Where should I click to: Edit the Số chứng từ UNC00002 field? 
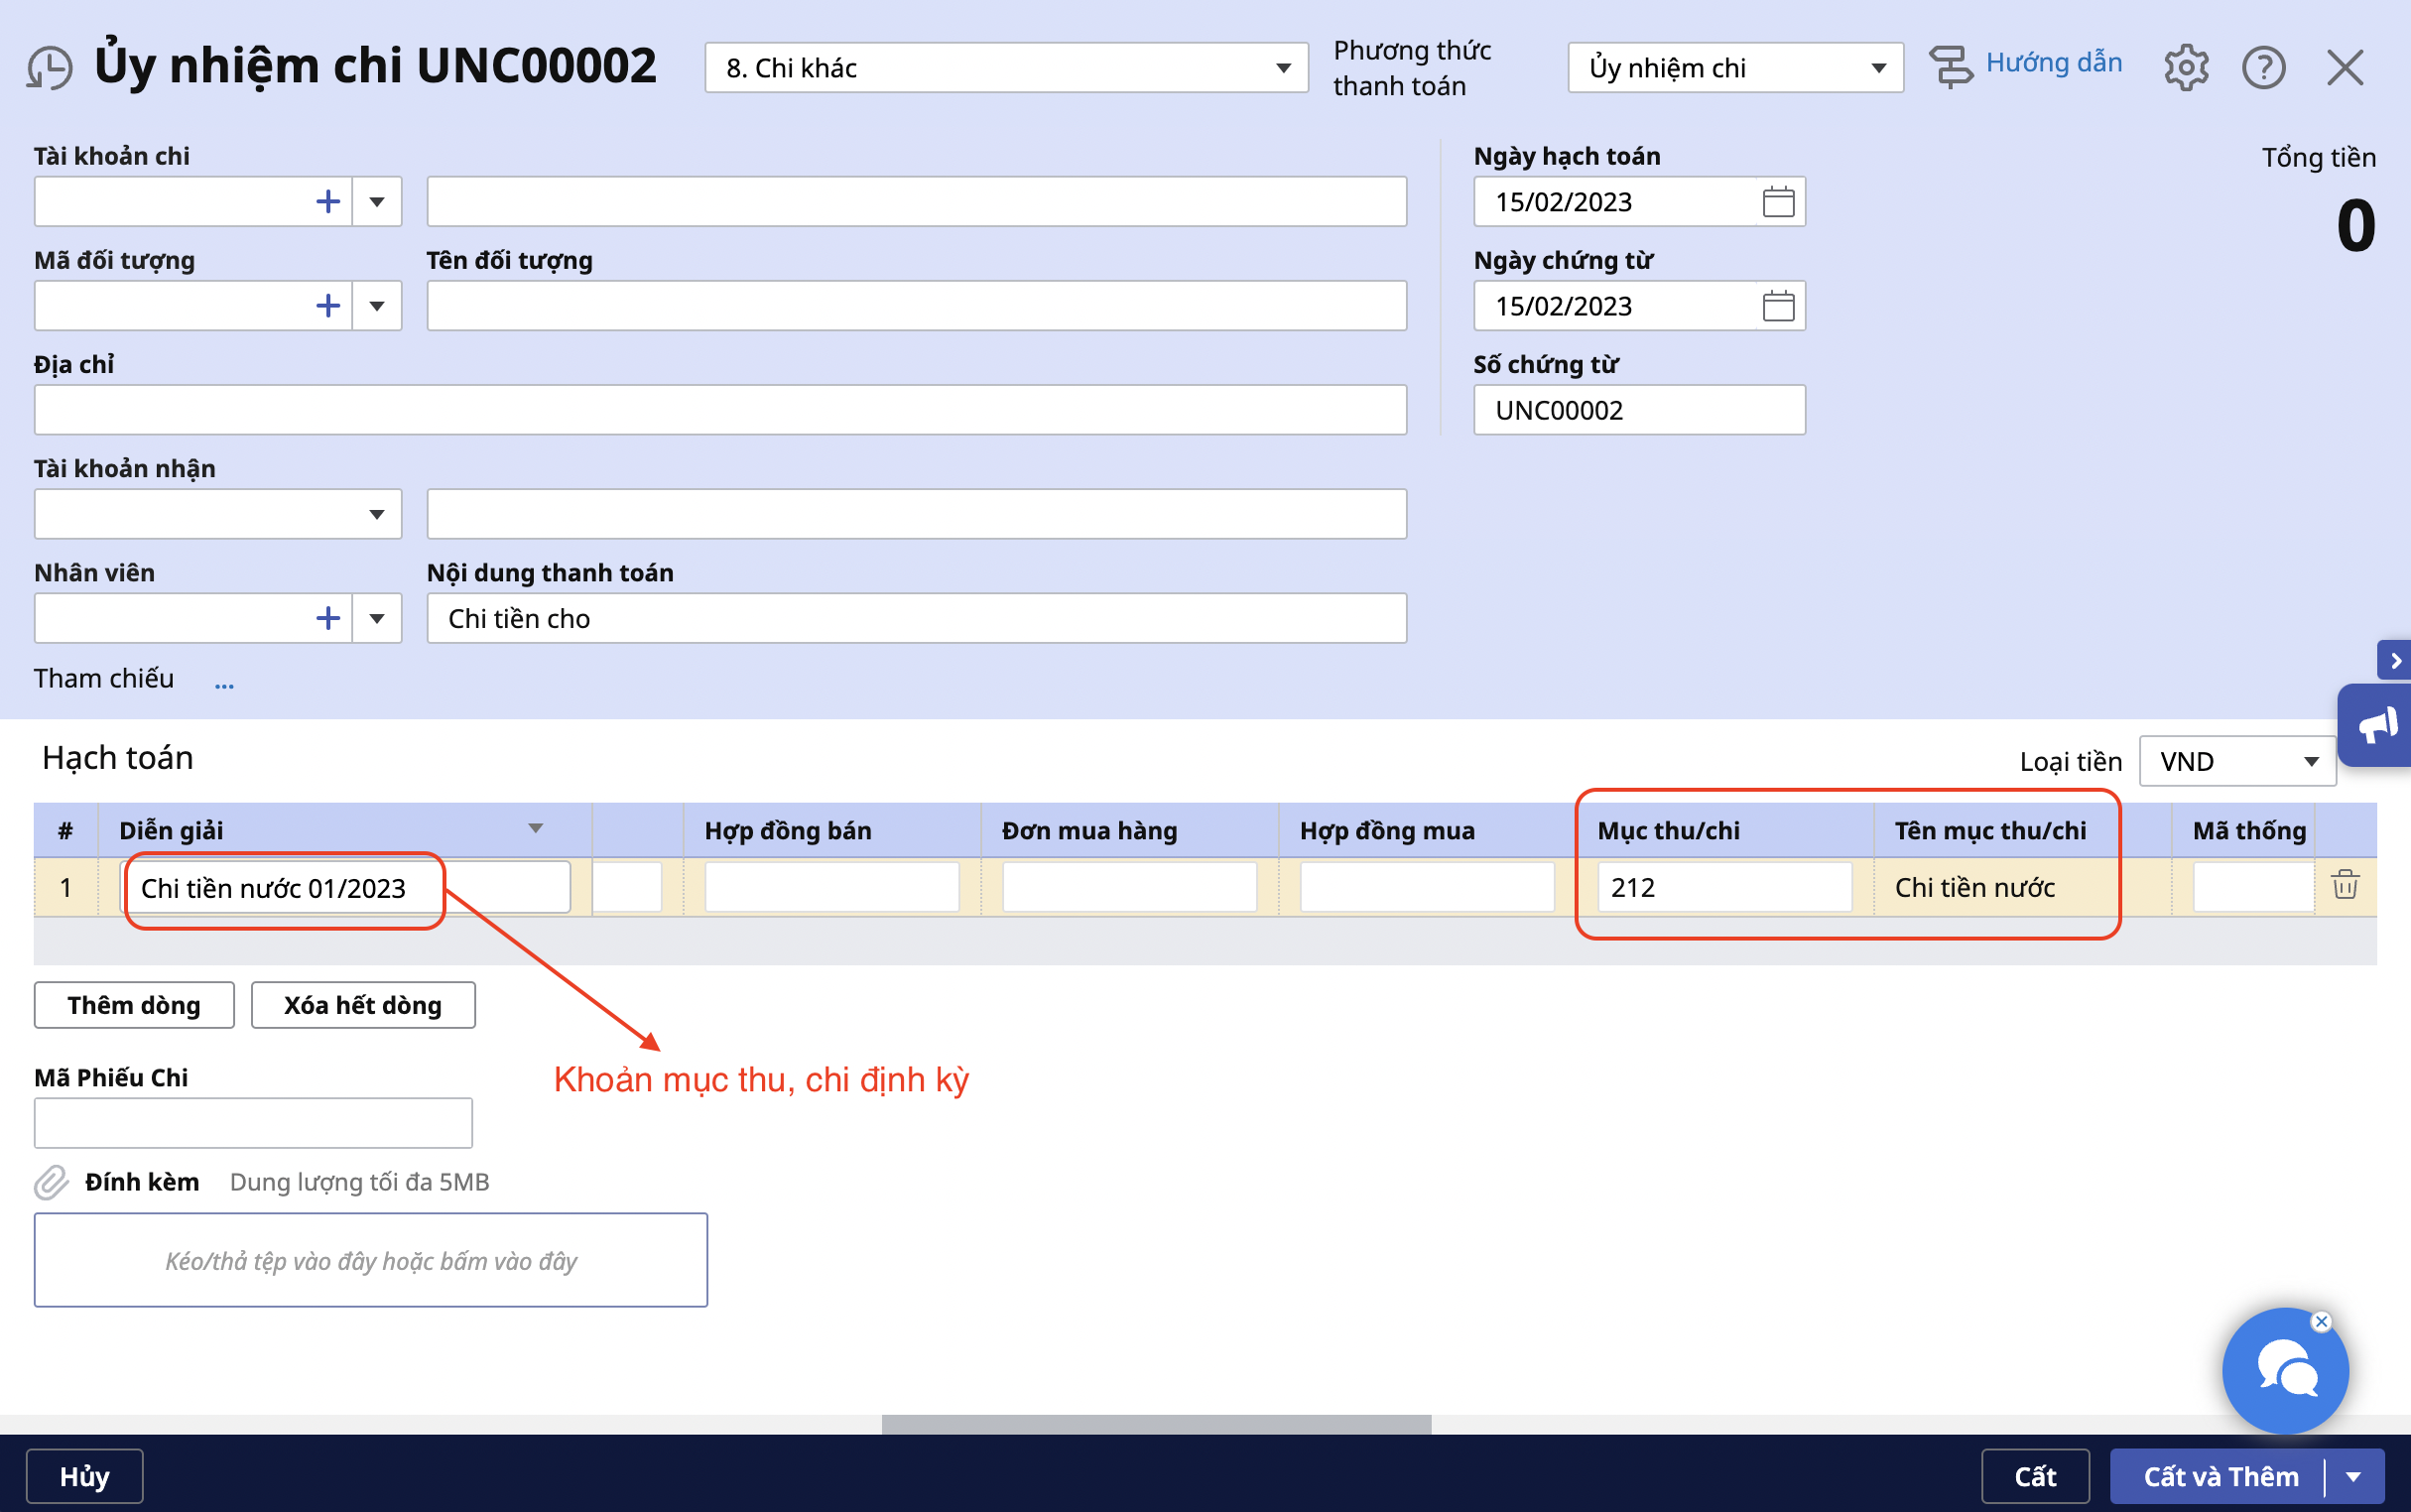(x=1639, y=410)
